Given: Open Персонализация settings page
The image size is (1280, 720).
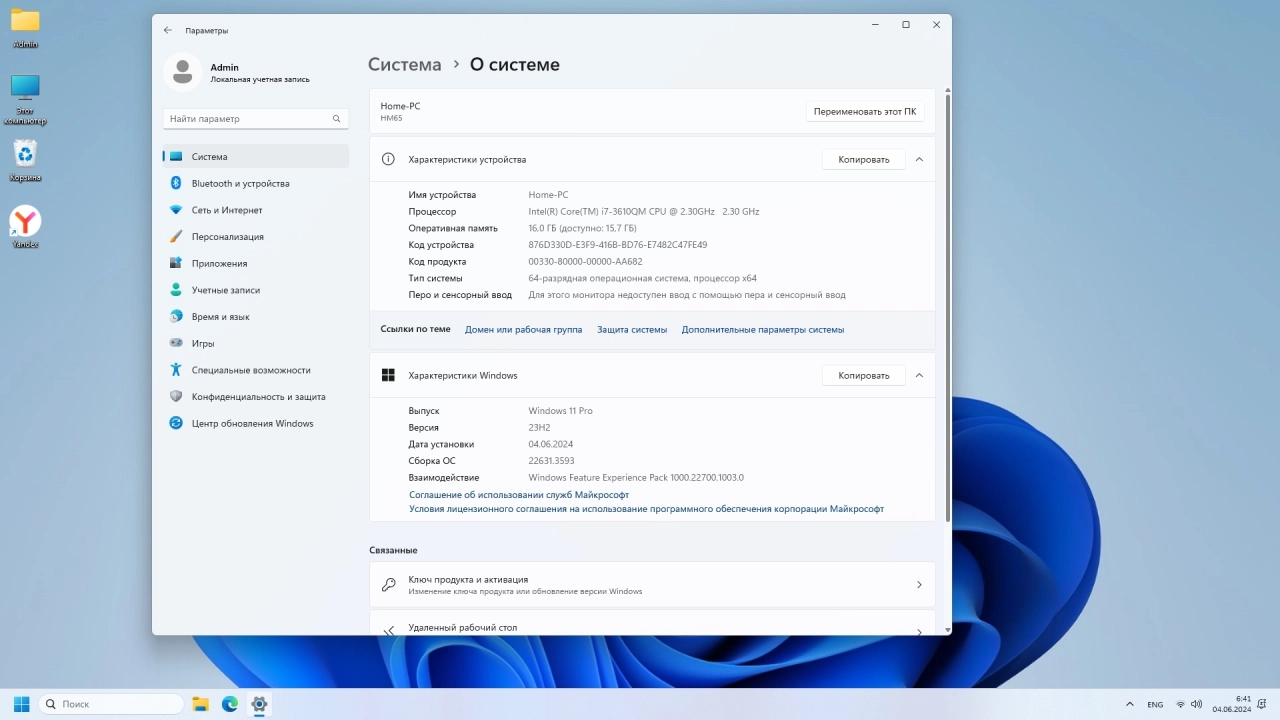Looking at the screenshot, I should (256, 237).
